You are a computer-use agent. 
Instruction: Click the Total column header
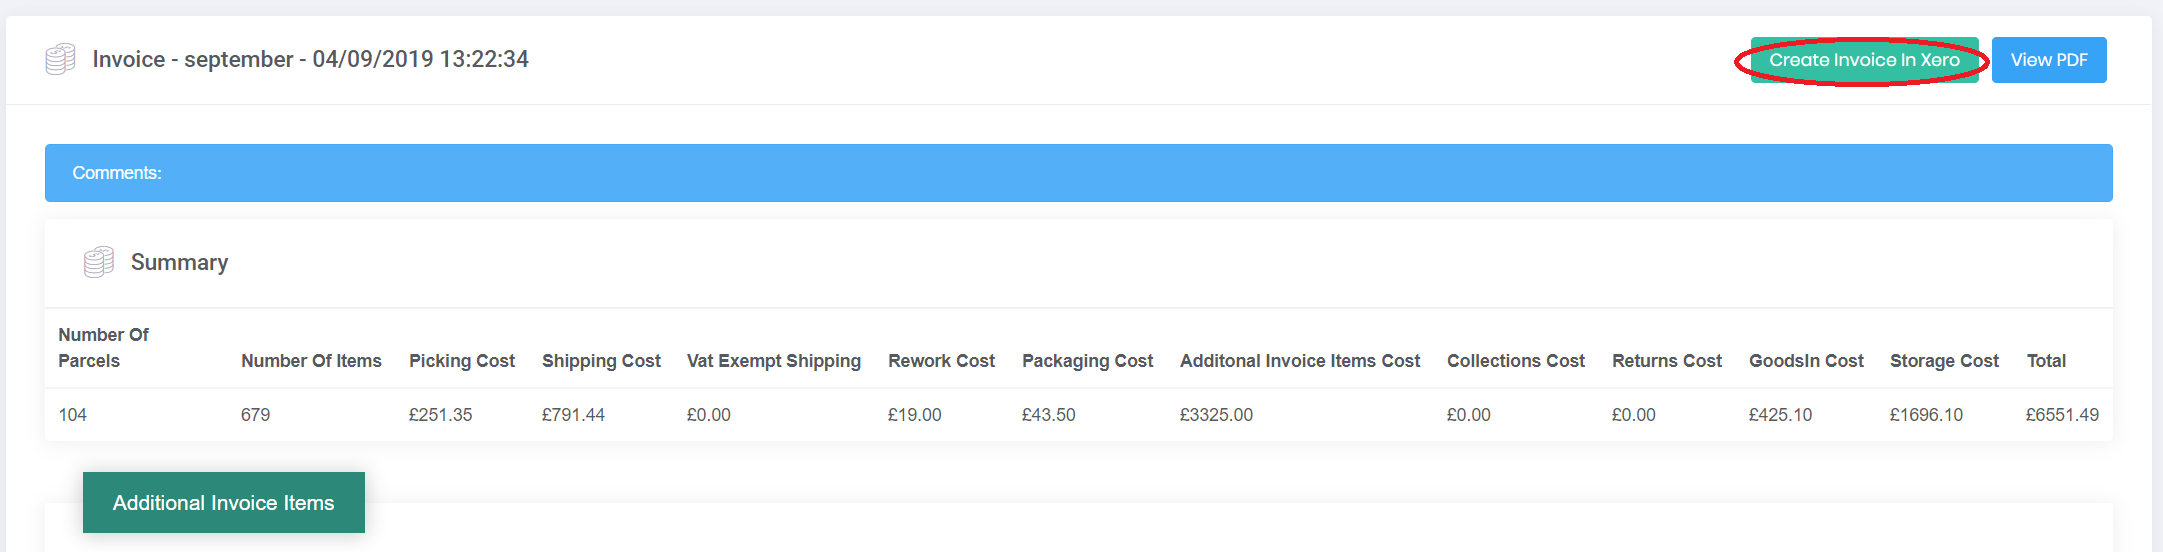coord(2046,361)
